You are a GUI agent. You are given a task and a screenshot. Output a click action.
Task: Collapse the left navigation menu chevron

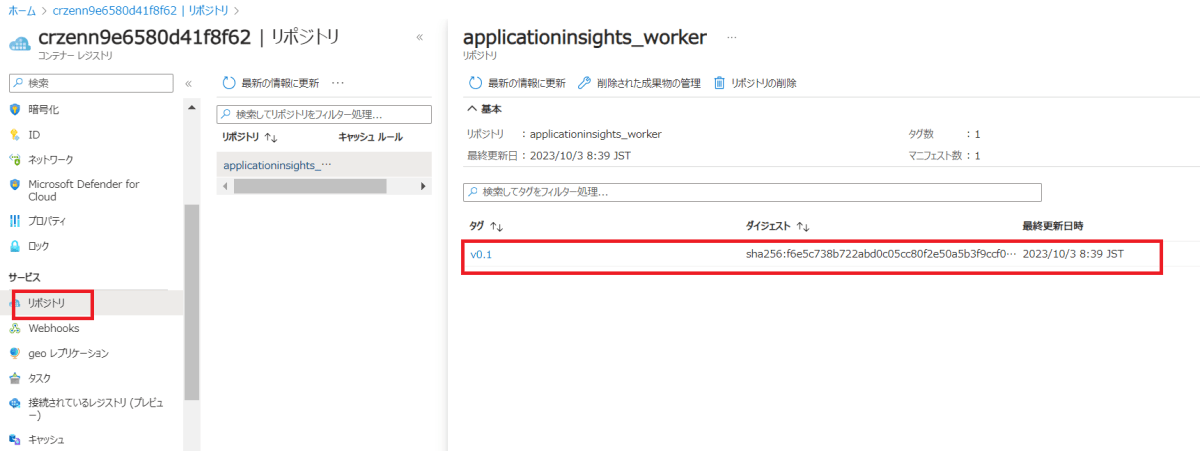pyautogui.click(x=188, y=83)
